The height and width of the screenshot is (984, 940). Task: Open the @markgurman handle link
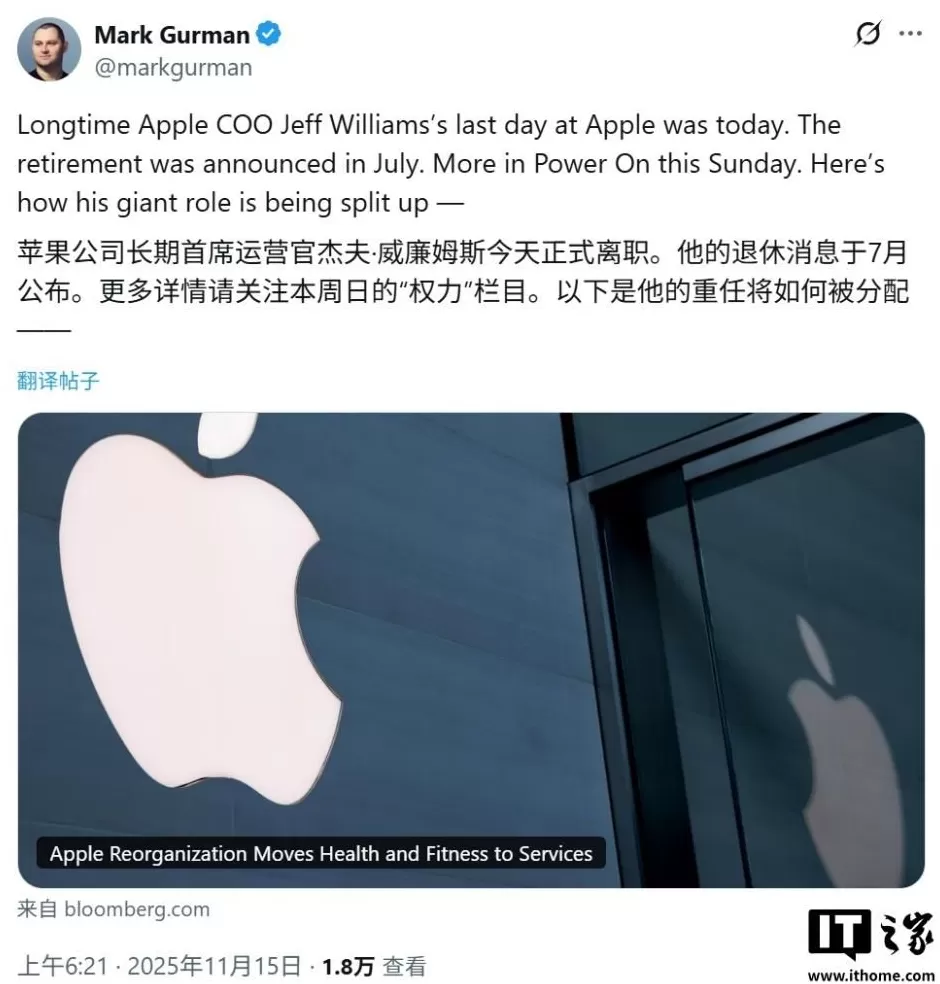173,67
